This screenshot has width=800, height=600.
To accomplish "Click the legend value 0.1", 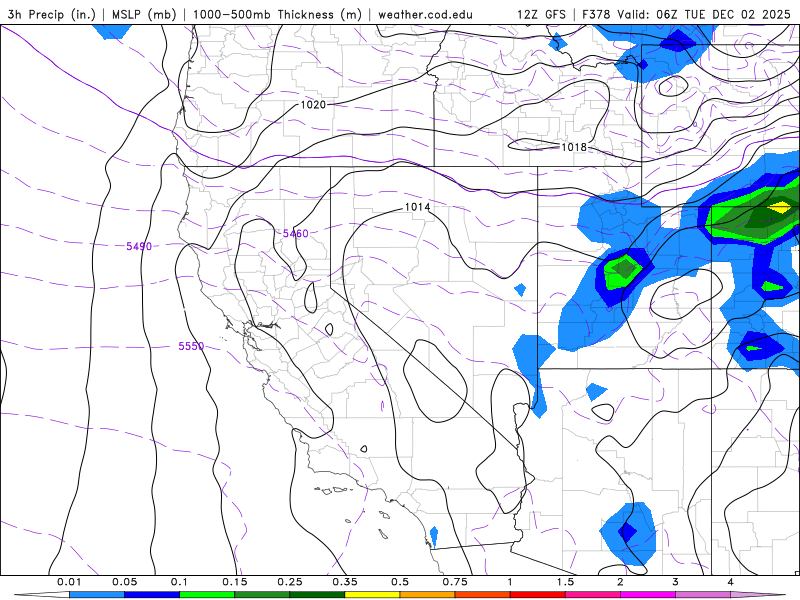I will click(x=180, y=582).
